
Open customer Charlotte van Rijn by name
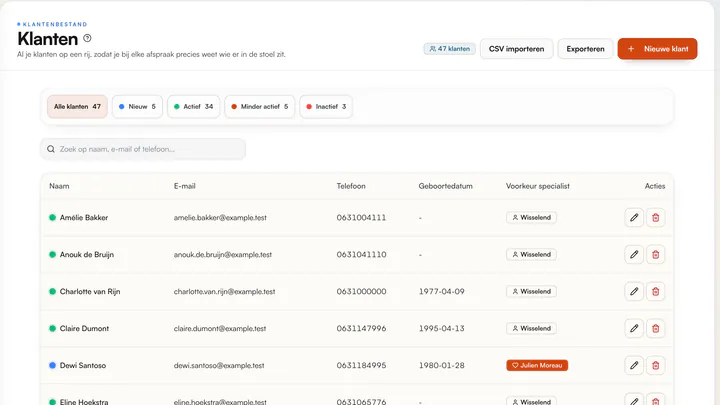(x=90, y=292)
